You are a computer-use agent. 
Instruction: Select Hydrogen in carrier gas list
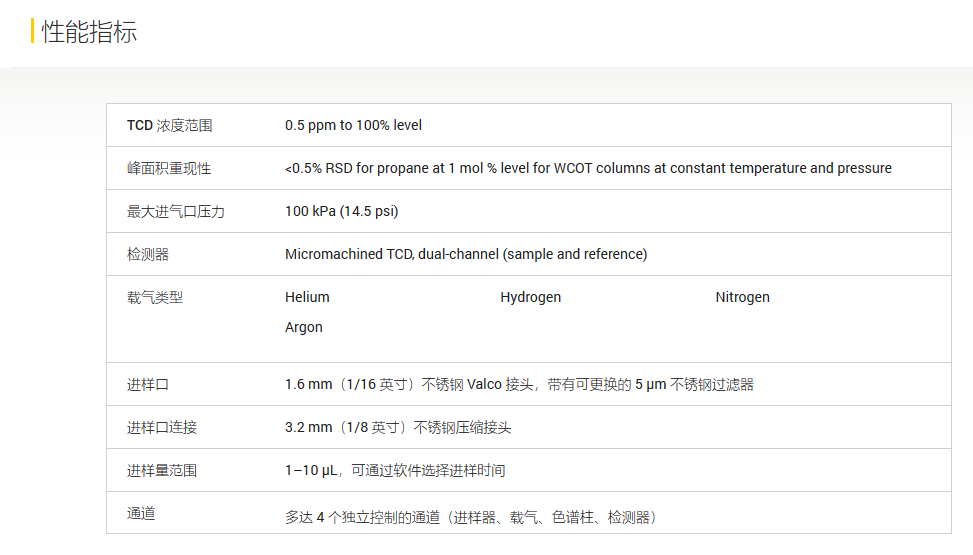click(530, 297)
